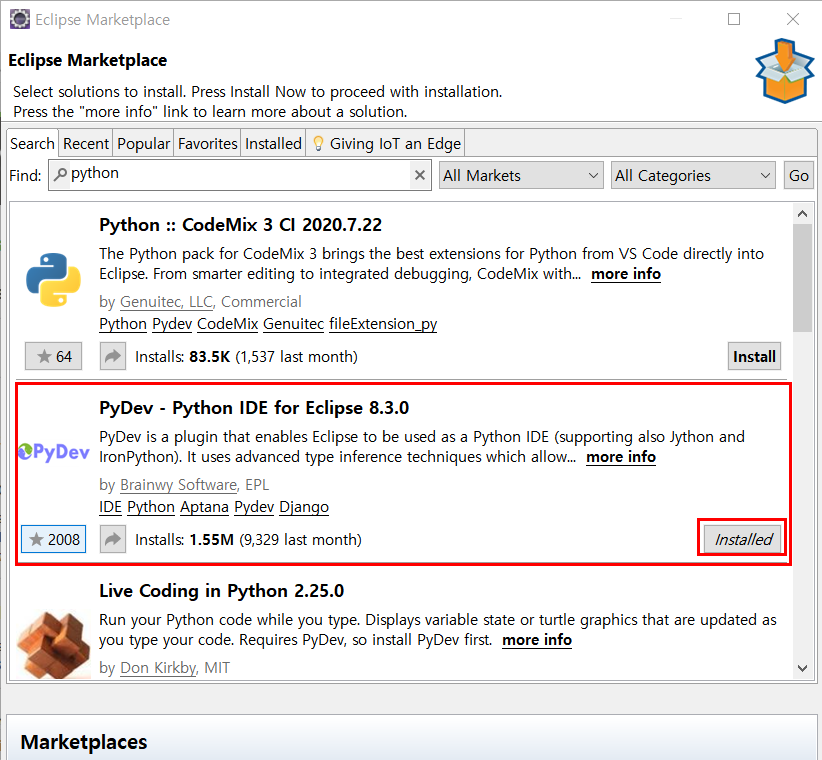Click the Installed button for PyDev
Screen dimensions: 822x760
click(x=743, y=539)
